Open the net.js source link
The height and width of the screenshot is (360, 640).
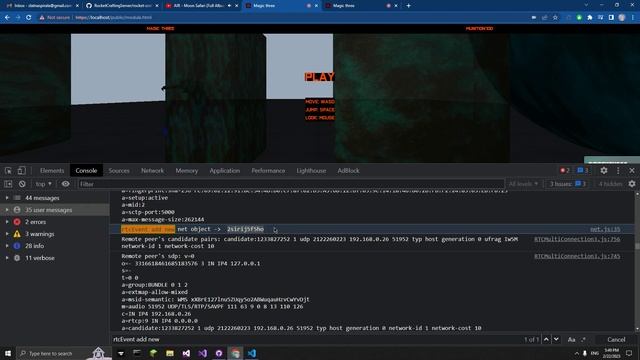(x=605, y=229)
